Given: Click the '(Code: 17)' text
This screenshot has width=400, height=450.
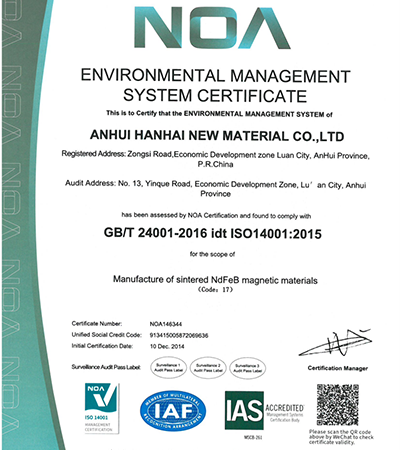Looking at the screenshot, I should click(x=215, y=290).
